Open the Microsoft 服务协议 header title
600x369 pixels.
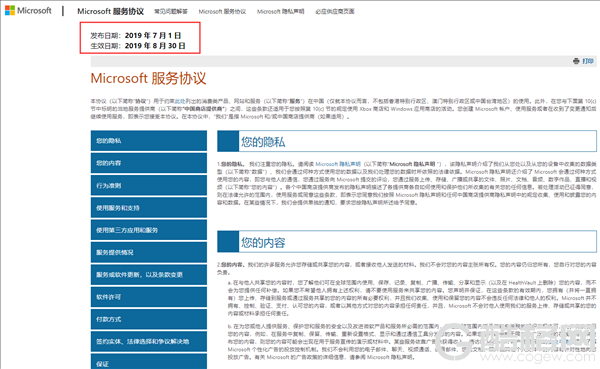coord(110,11)
